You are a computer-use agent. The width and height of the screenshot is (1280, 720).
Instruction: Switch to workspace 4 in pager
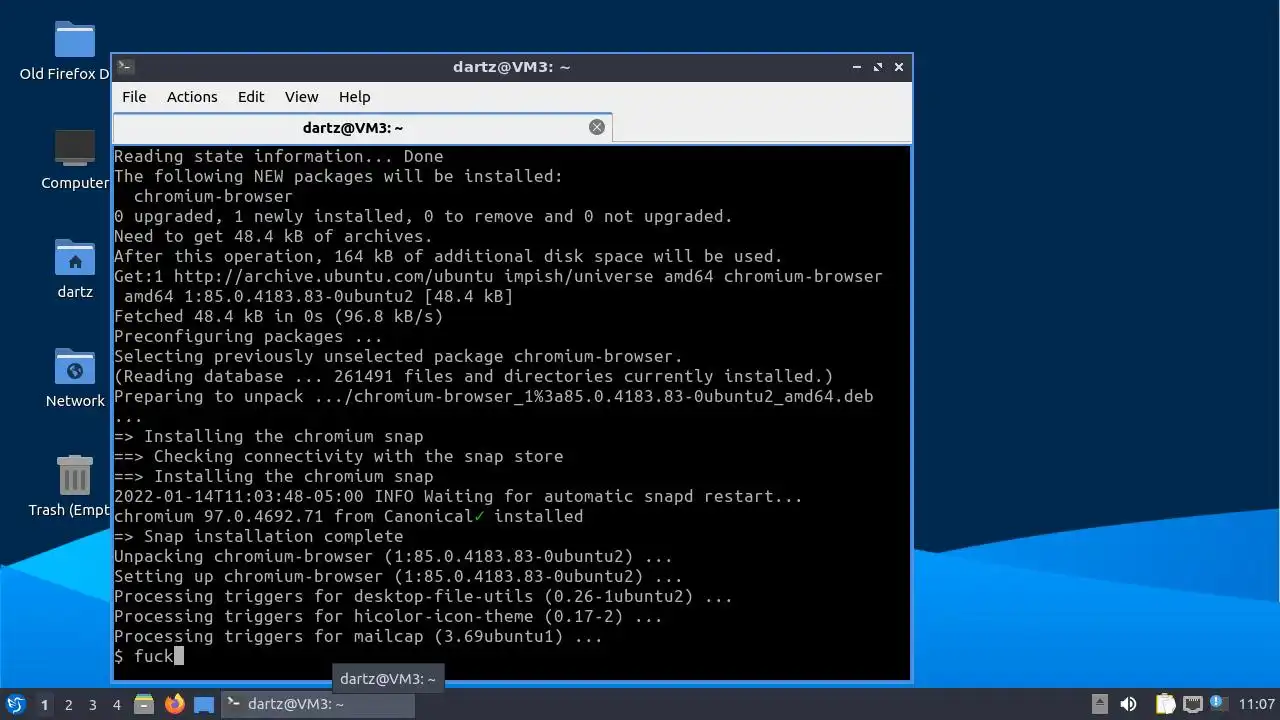tap(116, 705)
